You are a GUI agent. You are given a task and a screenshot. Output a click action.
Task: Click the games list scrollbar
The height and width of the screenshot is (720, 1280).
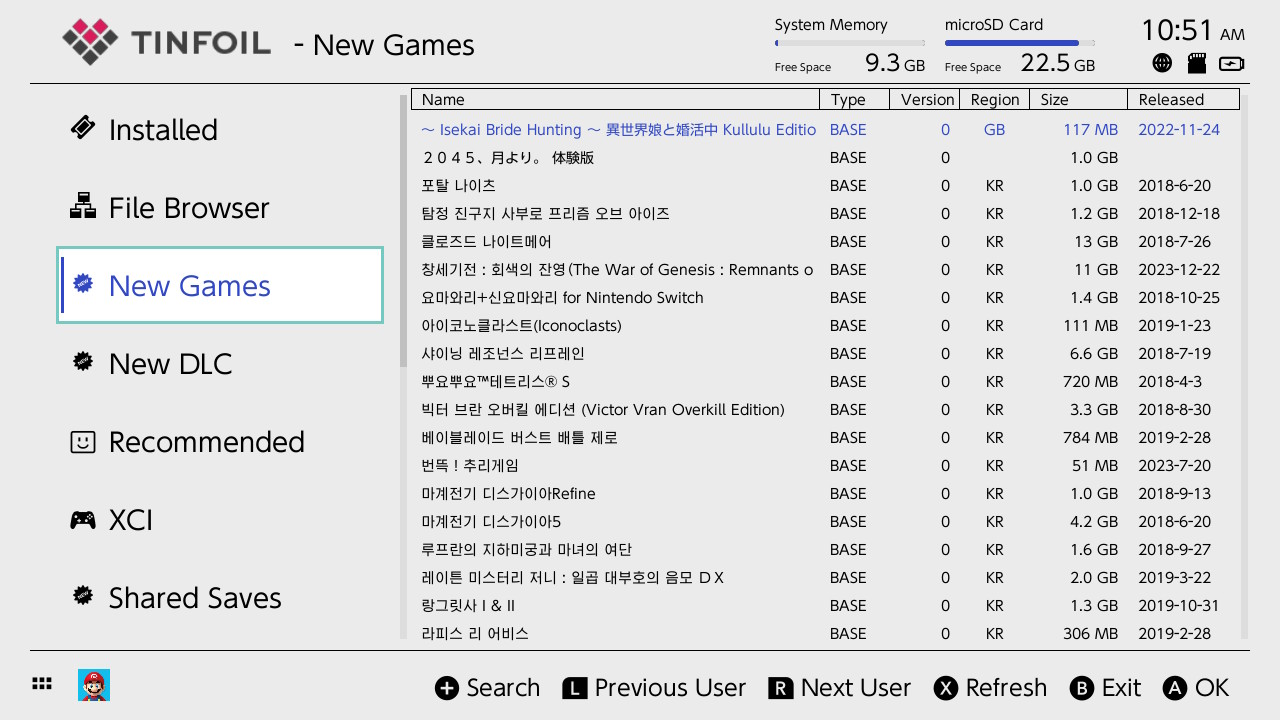(1245, 365)
